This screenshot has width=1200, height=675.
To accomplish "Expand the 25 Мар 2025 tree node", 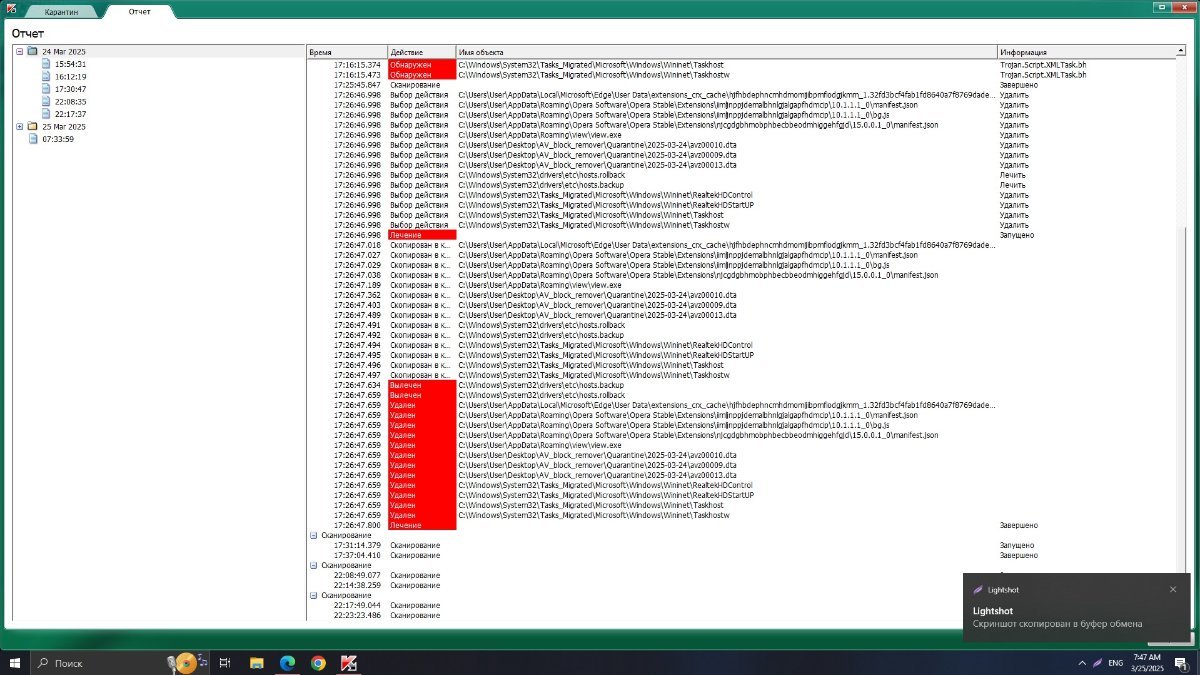I will (20, 127).
